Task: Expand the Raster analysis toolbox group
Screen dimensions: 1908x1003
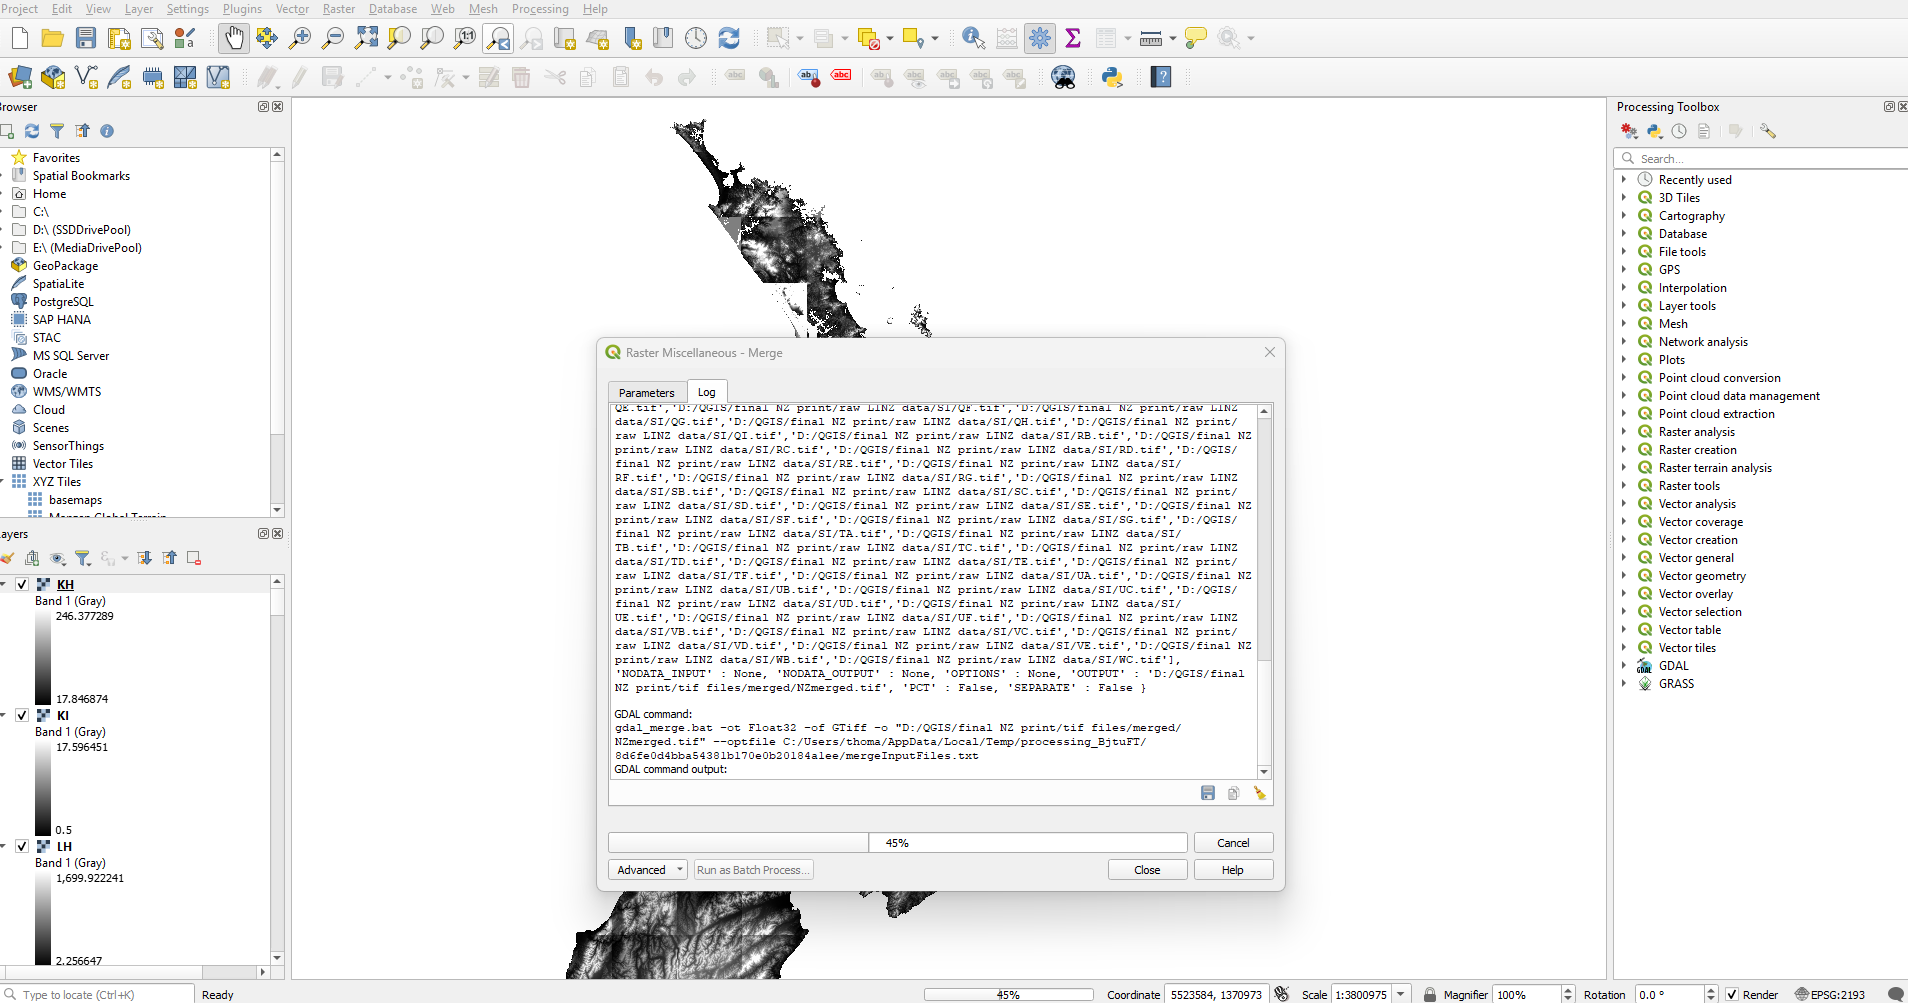Action: (1624, 432)
